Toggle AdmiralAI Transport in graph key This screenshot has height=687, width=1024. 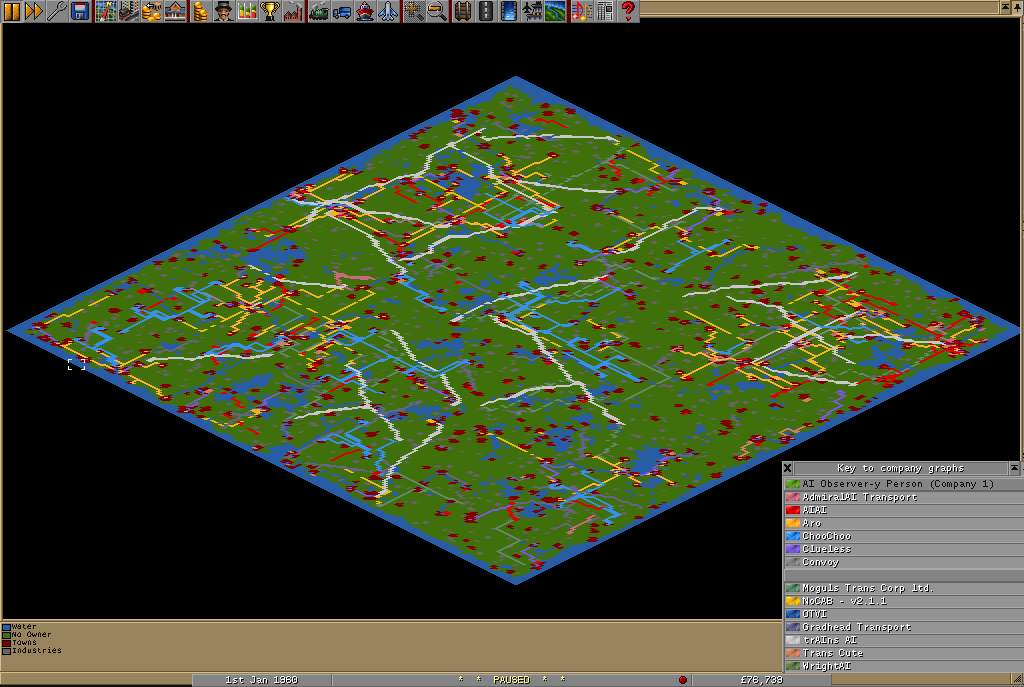(x=903, y=497)
